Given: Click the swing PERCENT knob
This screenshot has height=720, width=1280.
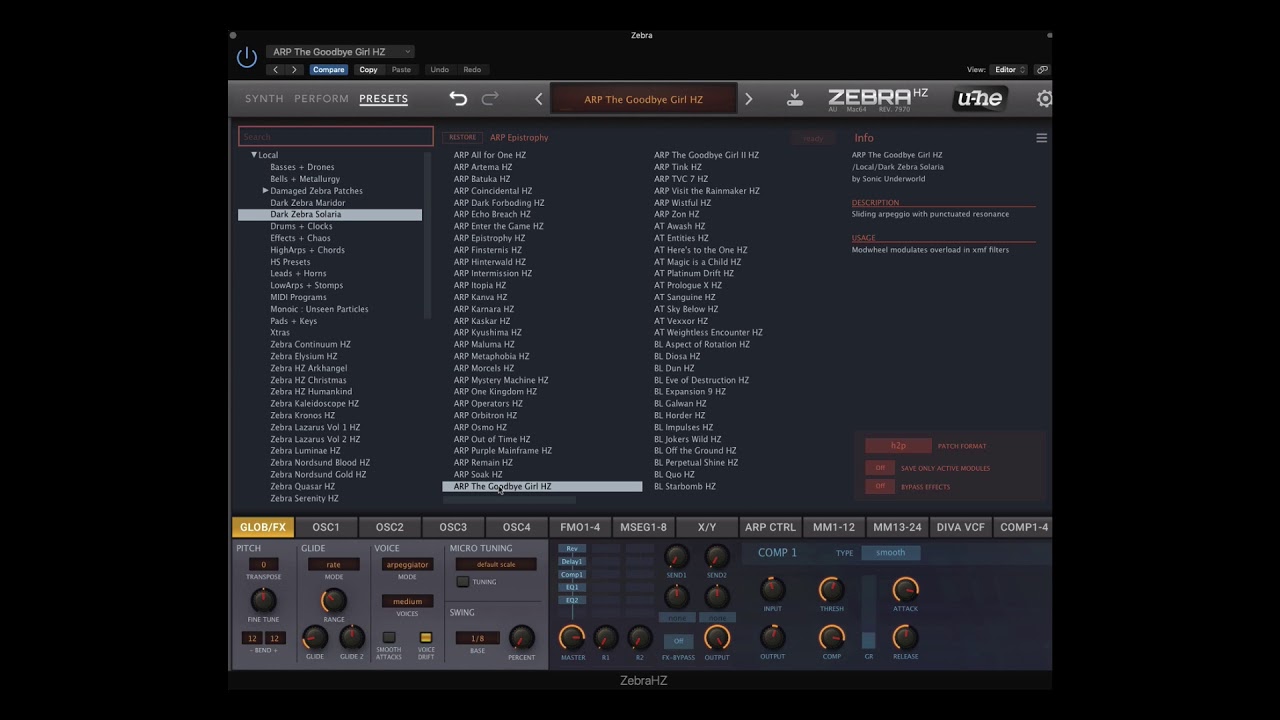Looking at the screenshot, I should (x=521, y=637).
